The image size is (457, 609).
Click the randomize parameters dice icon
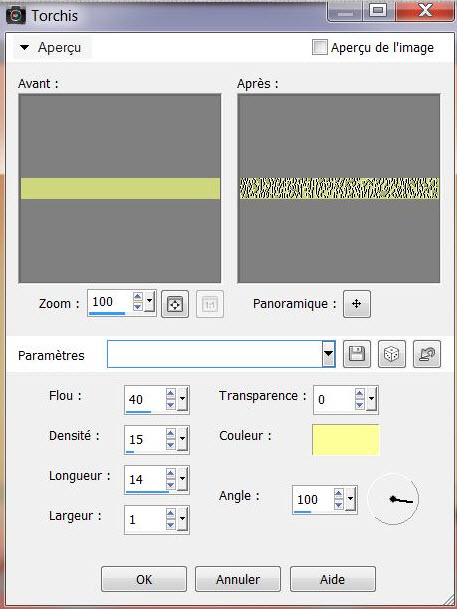(391, 354)
